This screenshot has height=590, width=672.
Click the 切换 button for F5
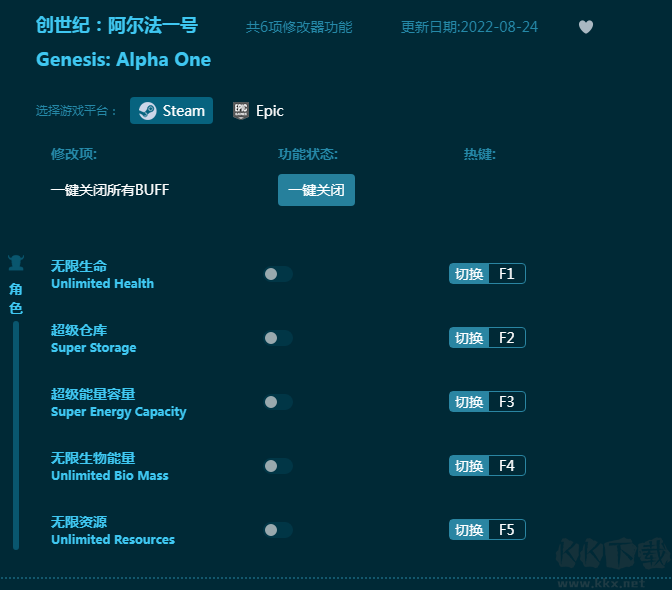pos(469,530)
